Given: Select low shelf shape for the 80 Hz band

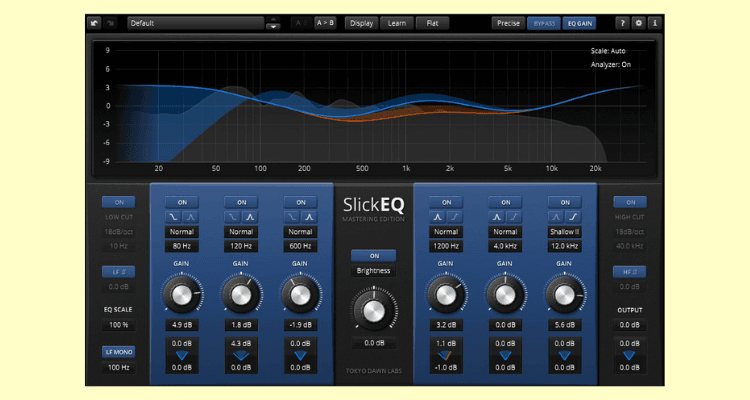Looking at the screenshot, I should pos(173,217).
